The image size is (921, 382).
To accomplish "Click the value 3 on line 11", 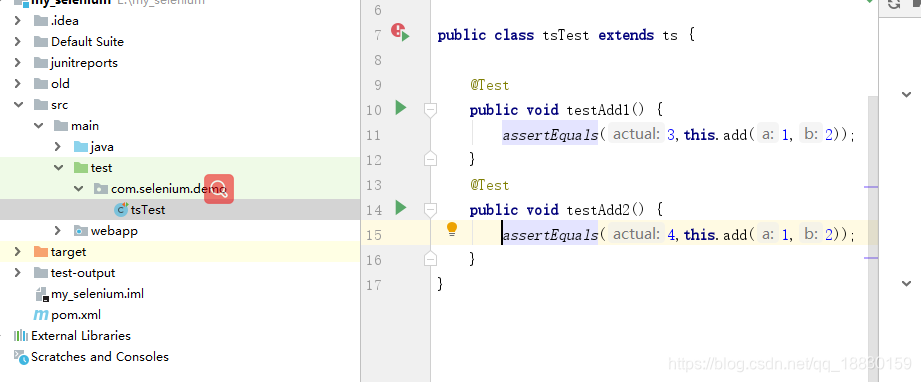I will 671,135.
